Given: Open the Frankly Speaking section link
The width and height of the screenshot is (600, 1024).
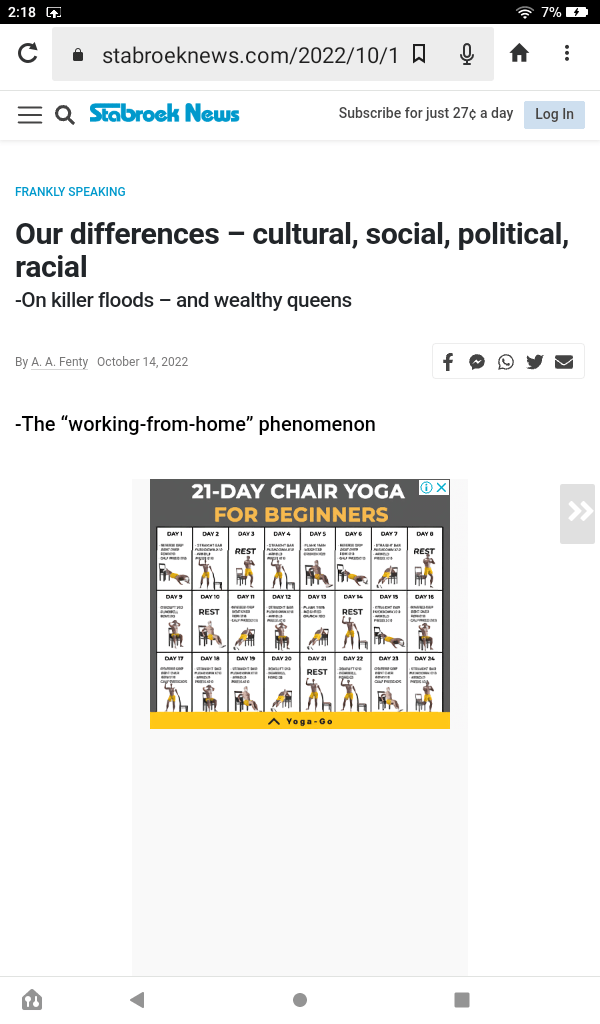Looking at the screenshot, I should (x=70, y=192).
